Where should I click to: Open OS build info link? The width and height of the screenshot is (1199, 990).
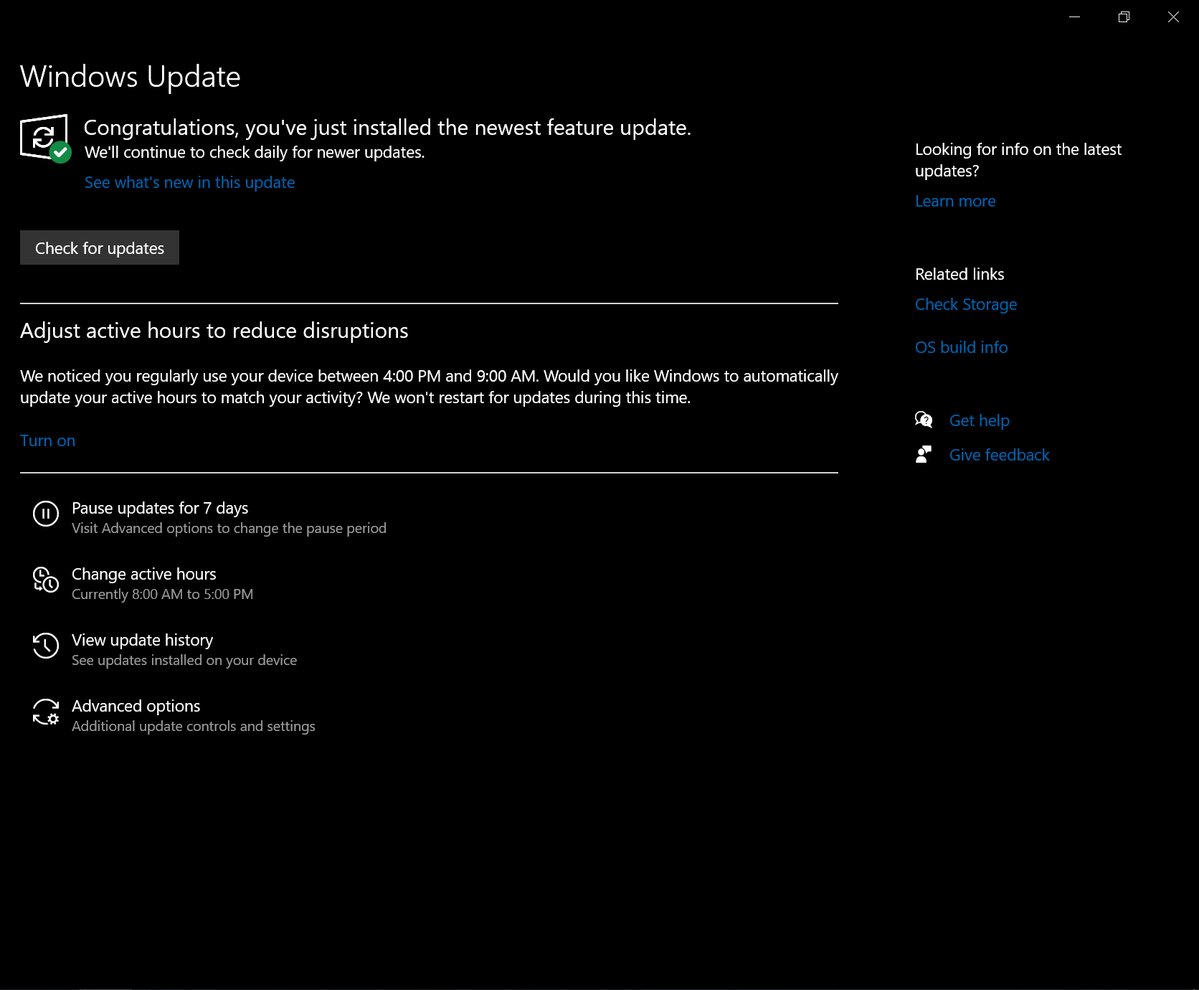961,347
